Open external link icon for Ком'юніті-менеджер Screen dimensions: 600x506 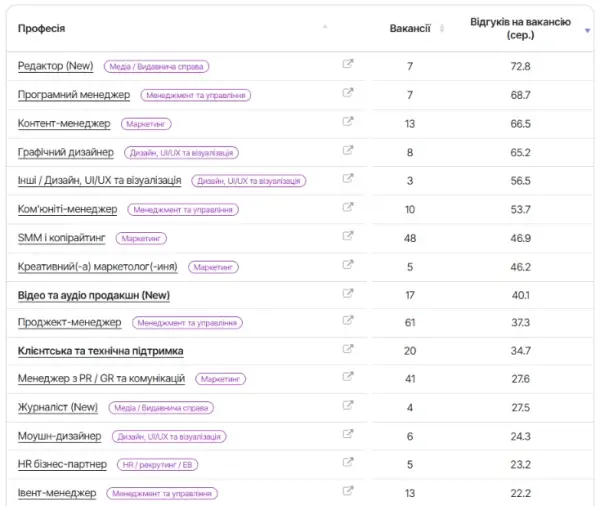pyautogui.click(x=347, y=207)
